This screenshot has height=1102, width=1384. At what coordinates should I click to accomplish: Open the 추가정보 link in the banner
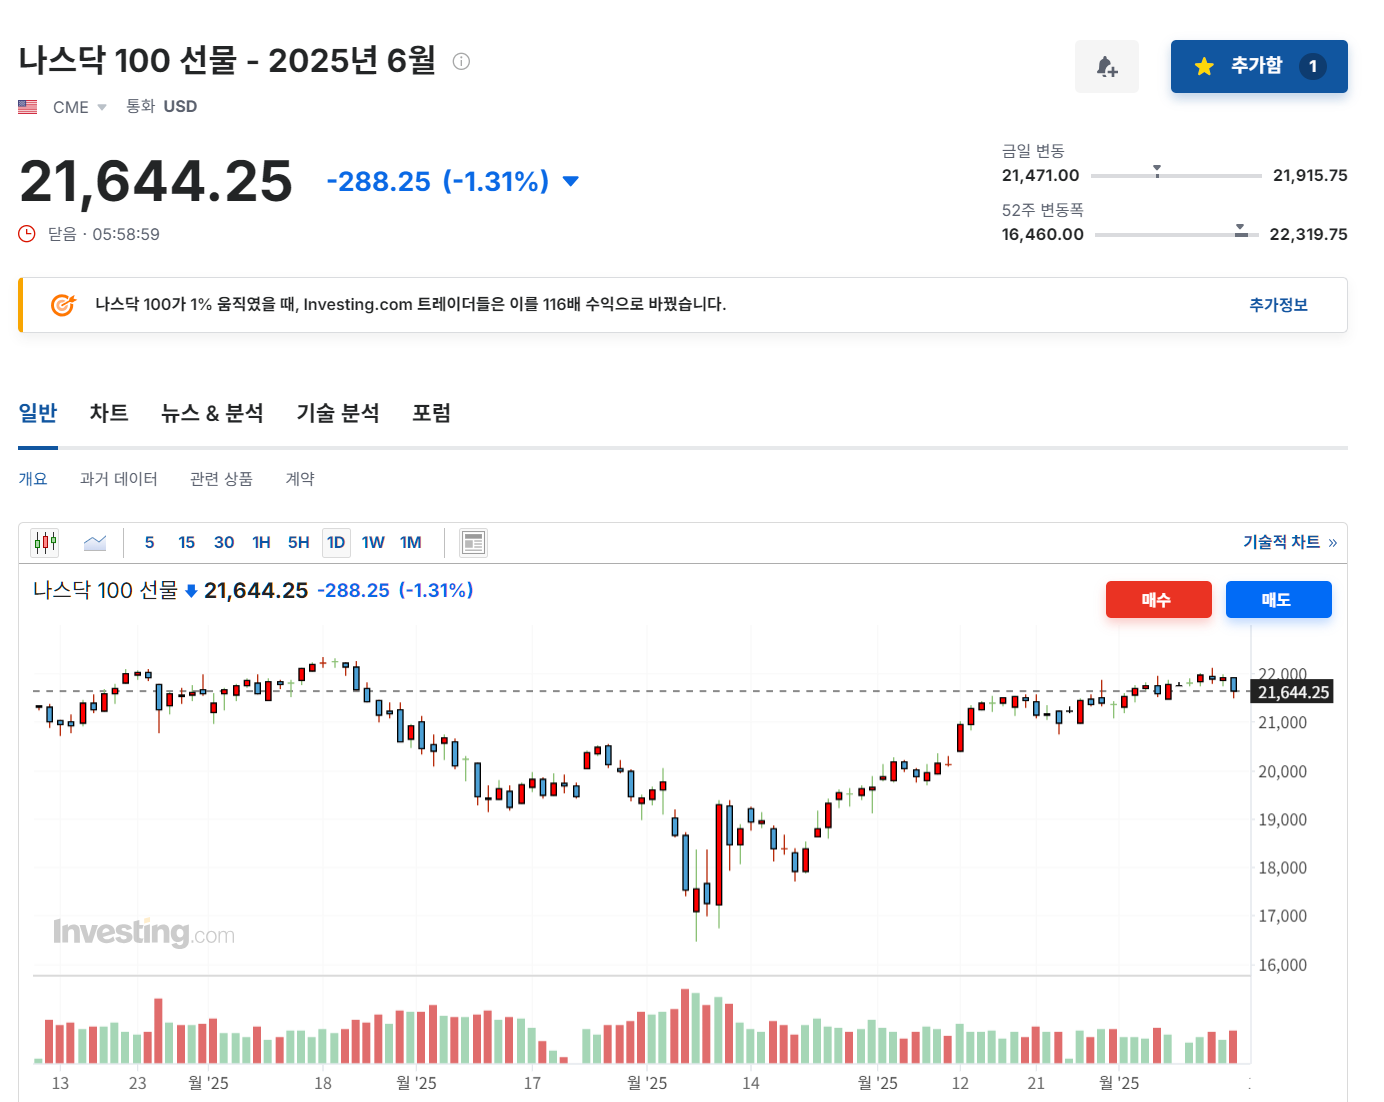pyautogui.click(x=1277, y=305)
